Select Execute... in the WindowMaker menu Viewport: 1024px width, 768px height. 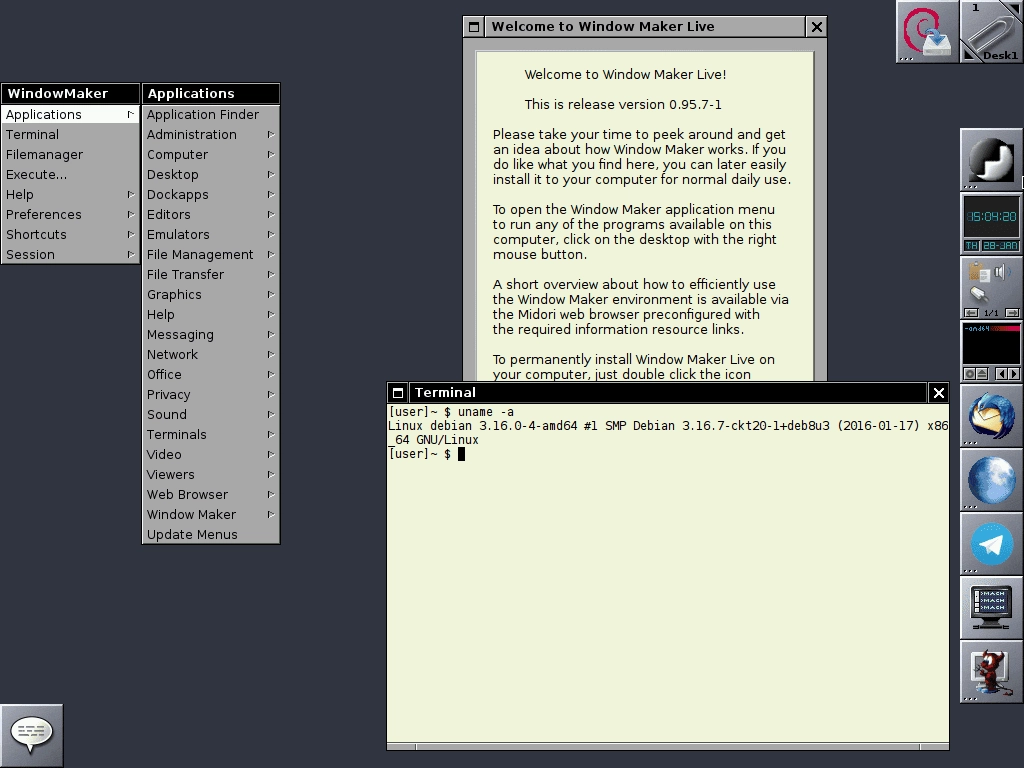tap(70, 174)
